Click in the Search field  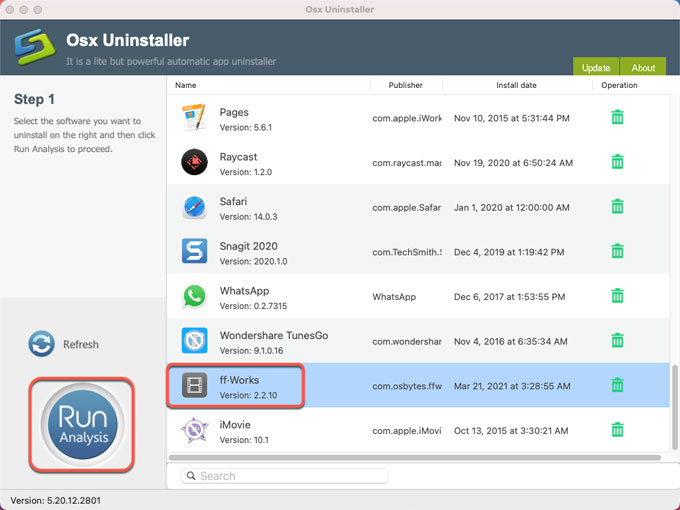click(x=284, y=476)
